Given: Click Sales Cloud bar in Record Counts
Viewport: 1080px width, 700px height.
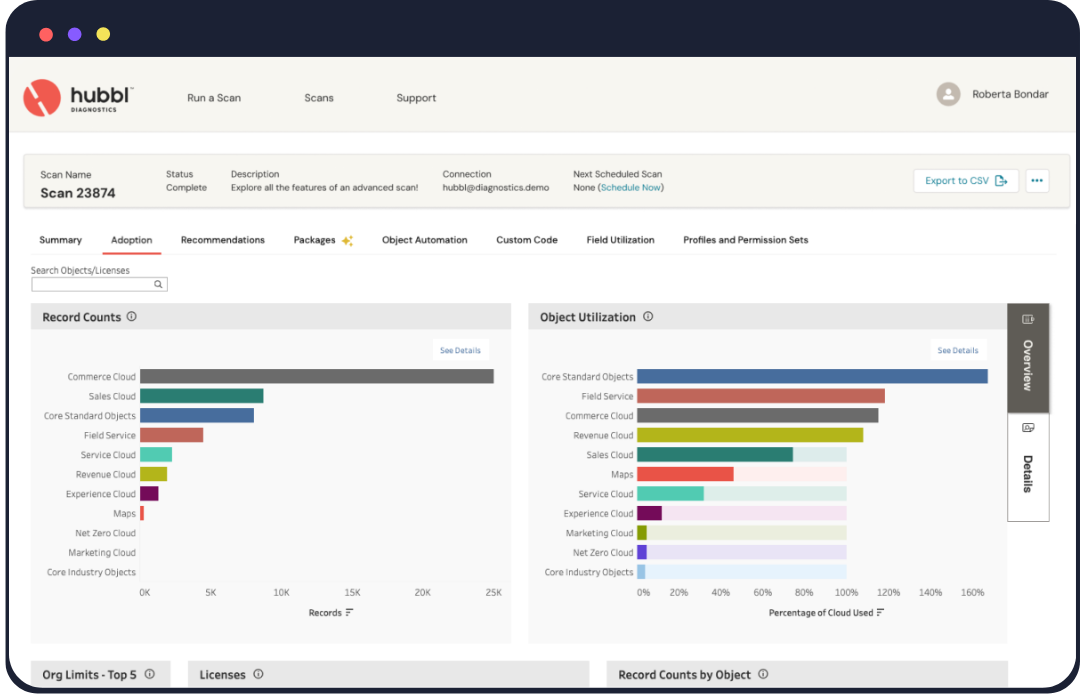Looking at the screenshot, I should pos(202,395).
